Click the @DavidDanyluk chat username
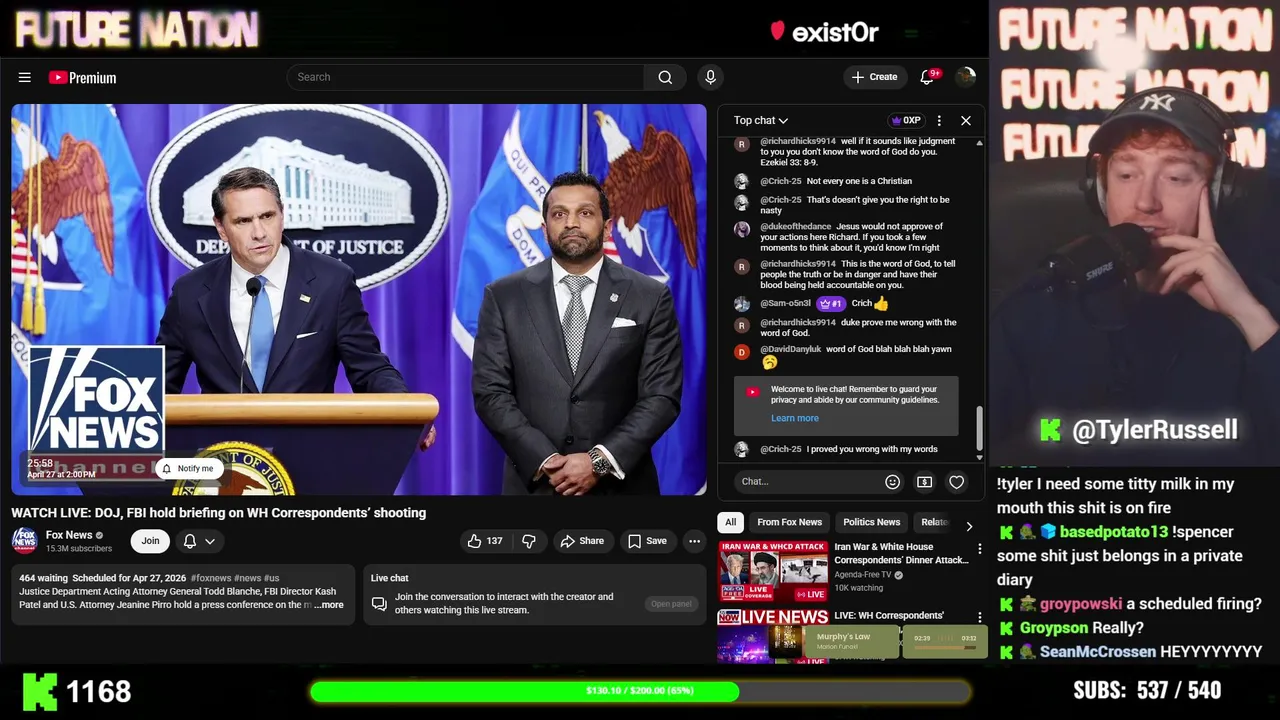Viewport: 1280px width, 720px height. 790,349
